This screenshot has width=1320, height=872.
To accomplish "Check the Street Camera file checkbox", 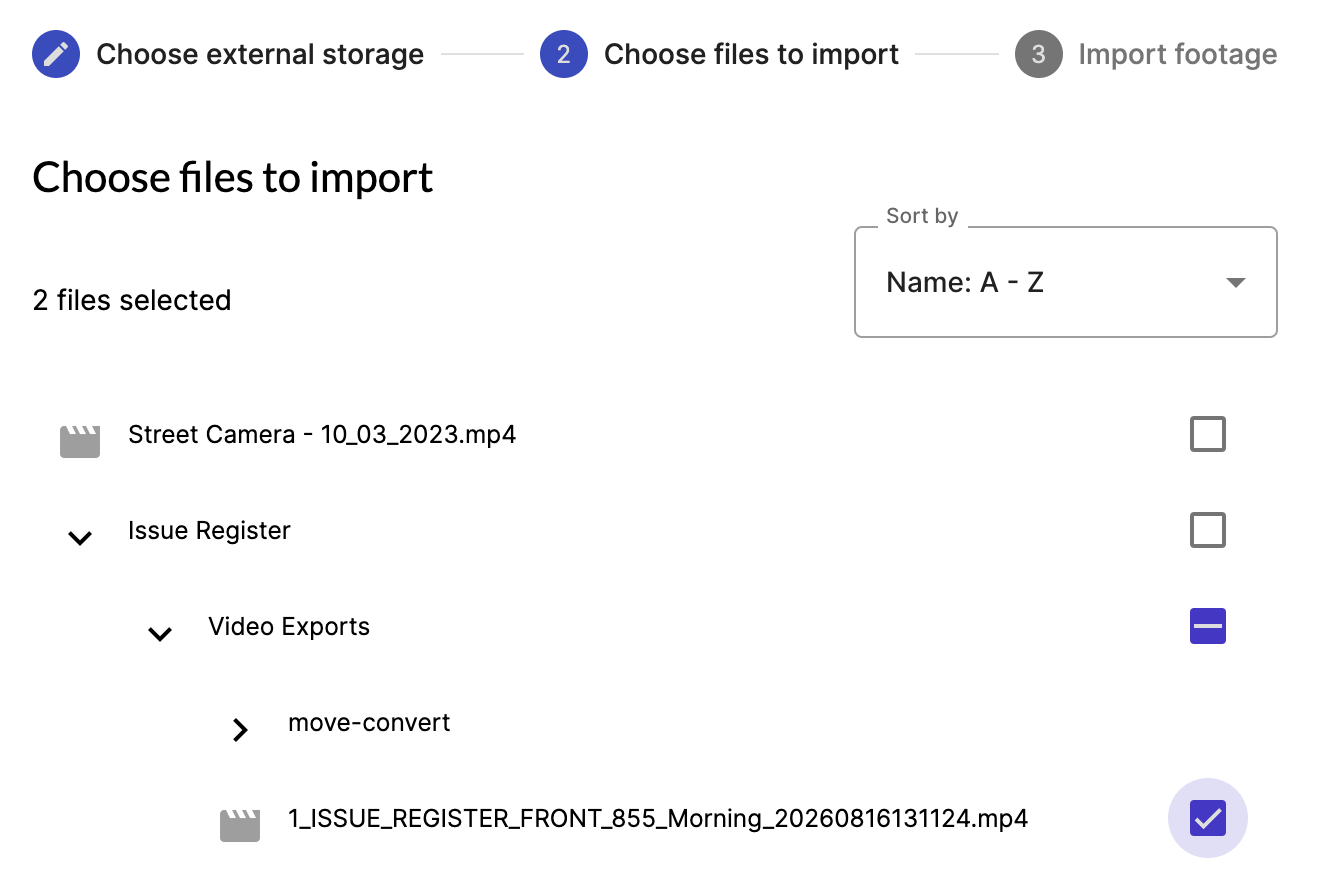I will (x=1207, y=435).
